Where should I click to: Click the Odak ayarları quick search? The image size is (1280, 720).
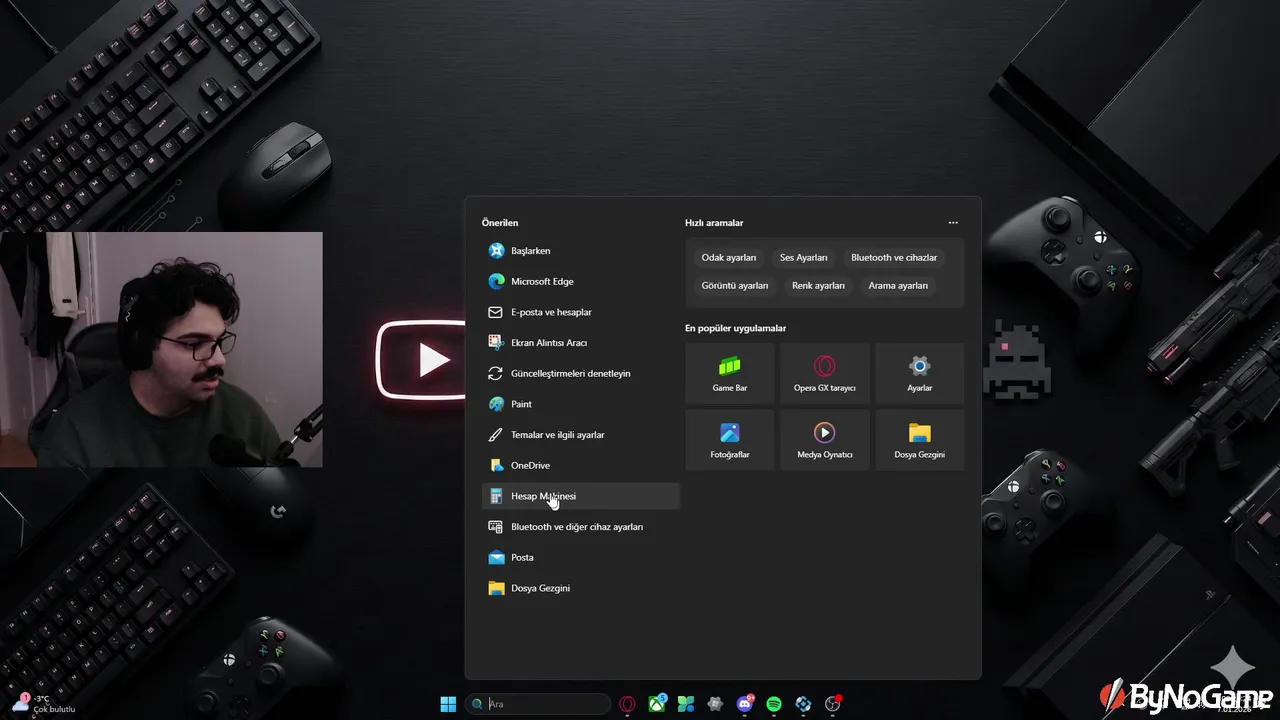pyautogui.click(x=729, y=257)
